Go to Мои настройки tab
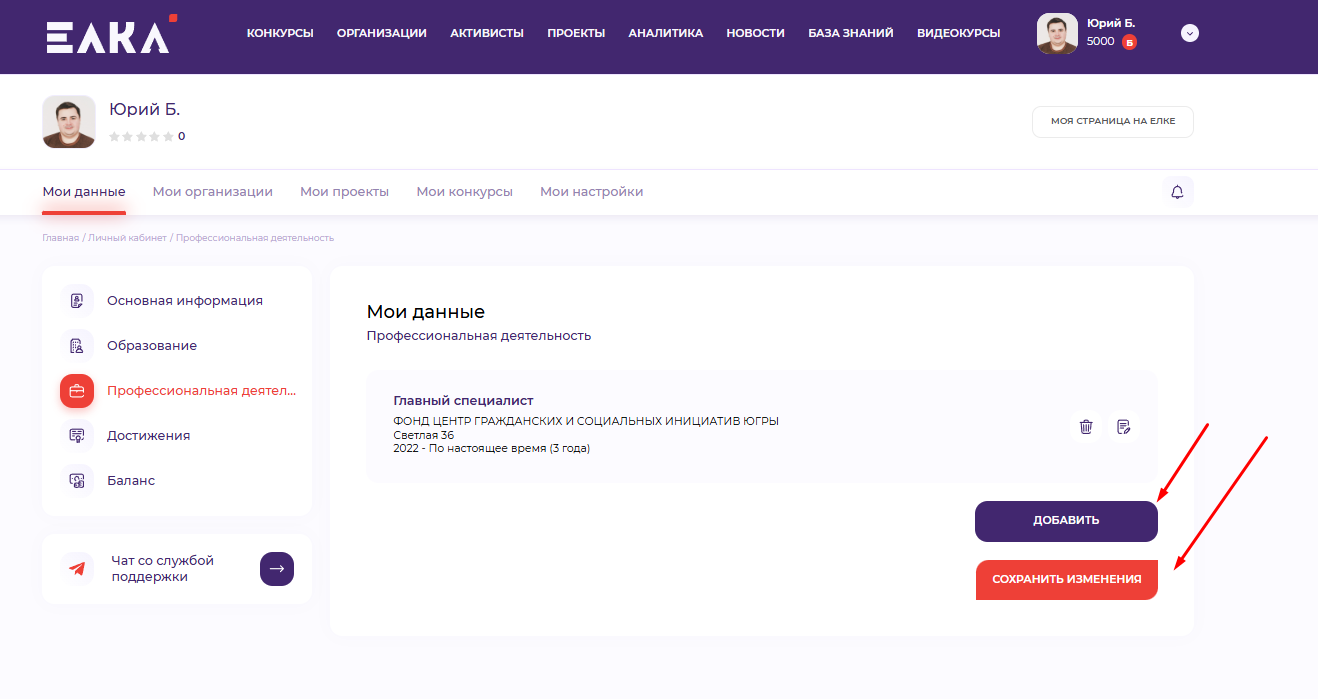 (x=591, y=192)
